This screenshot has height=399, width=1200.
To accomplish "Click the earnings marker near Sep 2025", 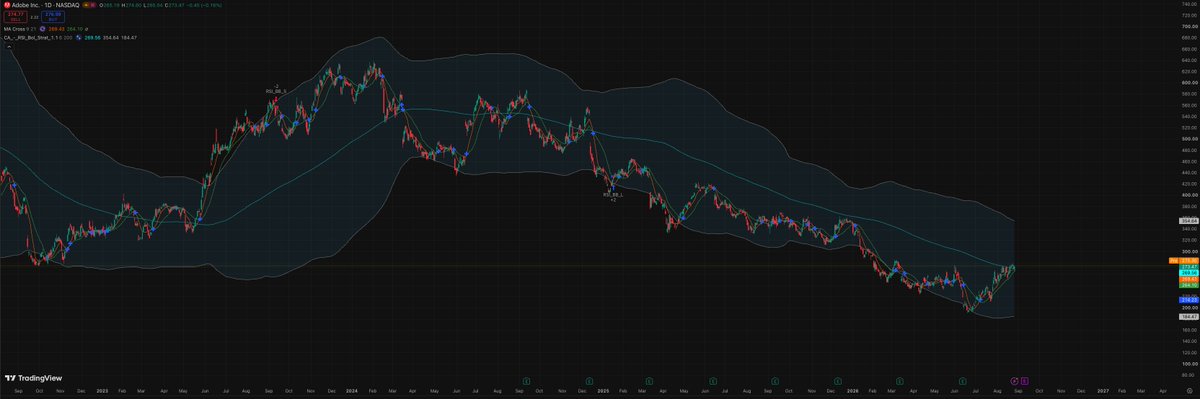I will coord(775,381).
